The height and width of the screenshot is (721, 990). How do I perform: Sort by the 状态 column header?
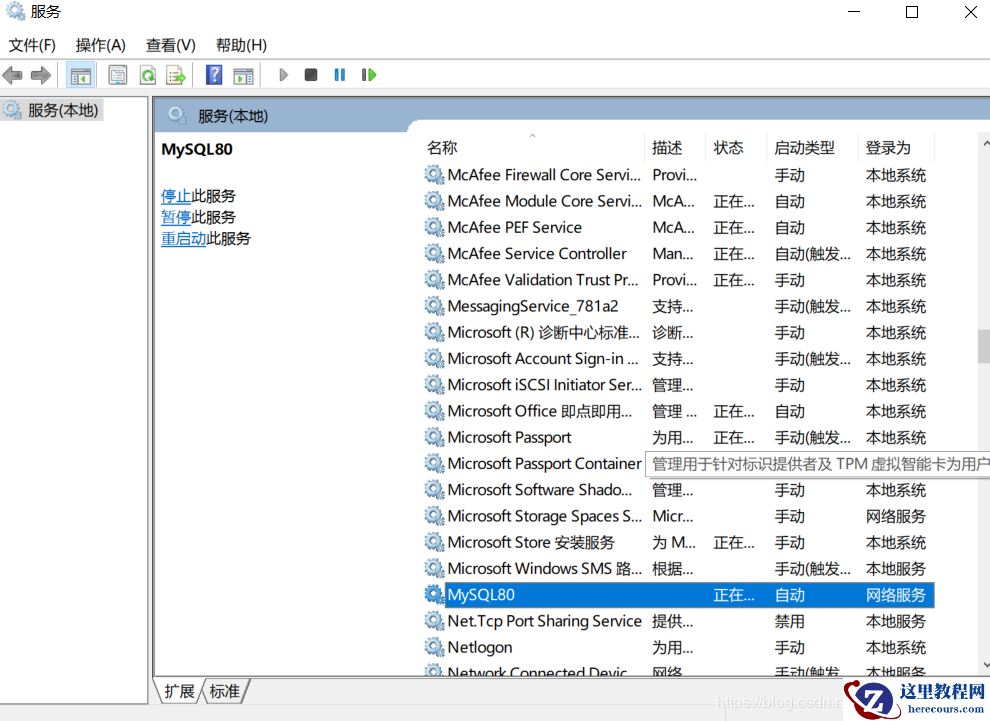735,148
